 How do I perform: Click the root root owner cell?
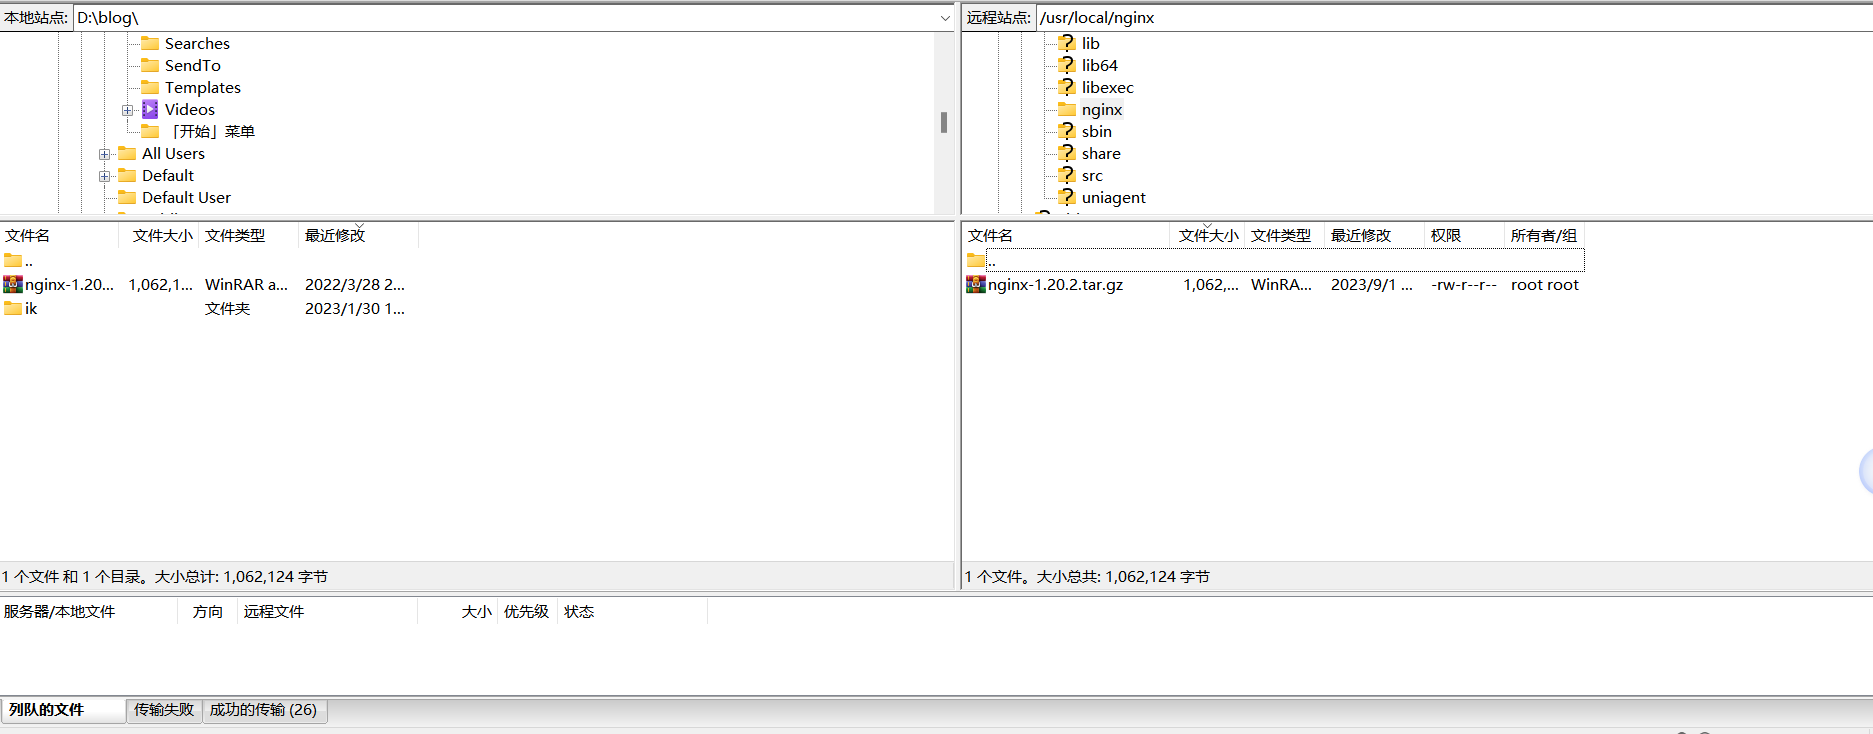[1545, 285]
